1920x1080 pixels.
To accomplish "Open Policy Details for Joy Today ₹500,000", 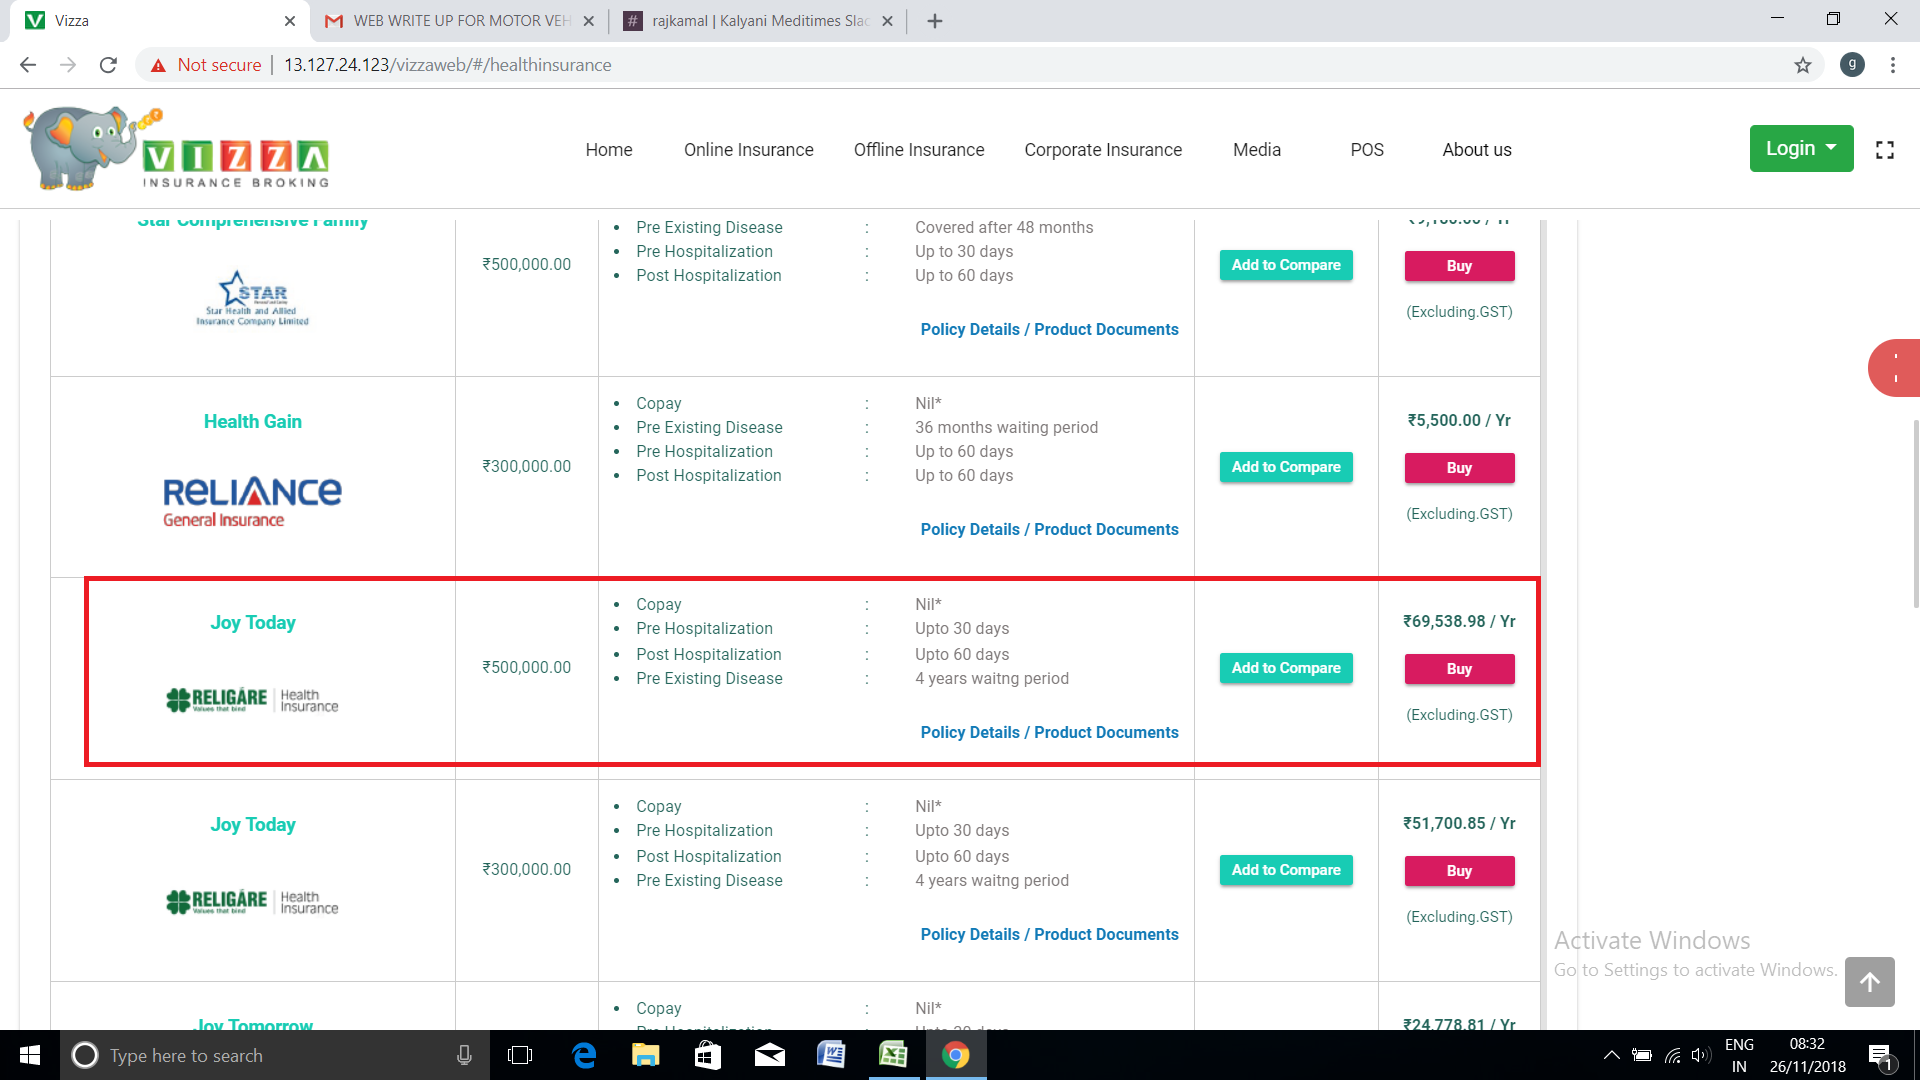I will point(1049,732).
